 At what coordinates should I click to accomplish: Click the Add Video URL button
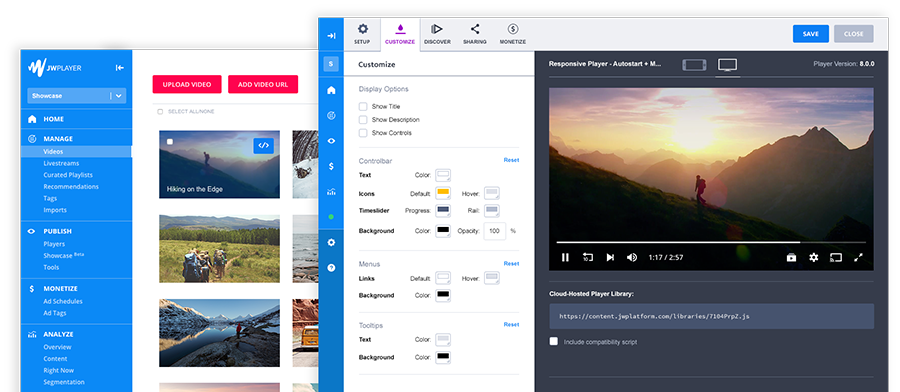pos(263,84)
